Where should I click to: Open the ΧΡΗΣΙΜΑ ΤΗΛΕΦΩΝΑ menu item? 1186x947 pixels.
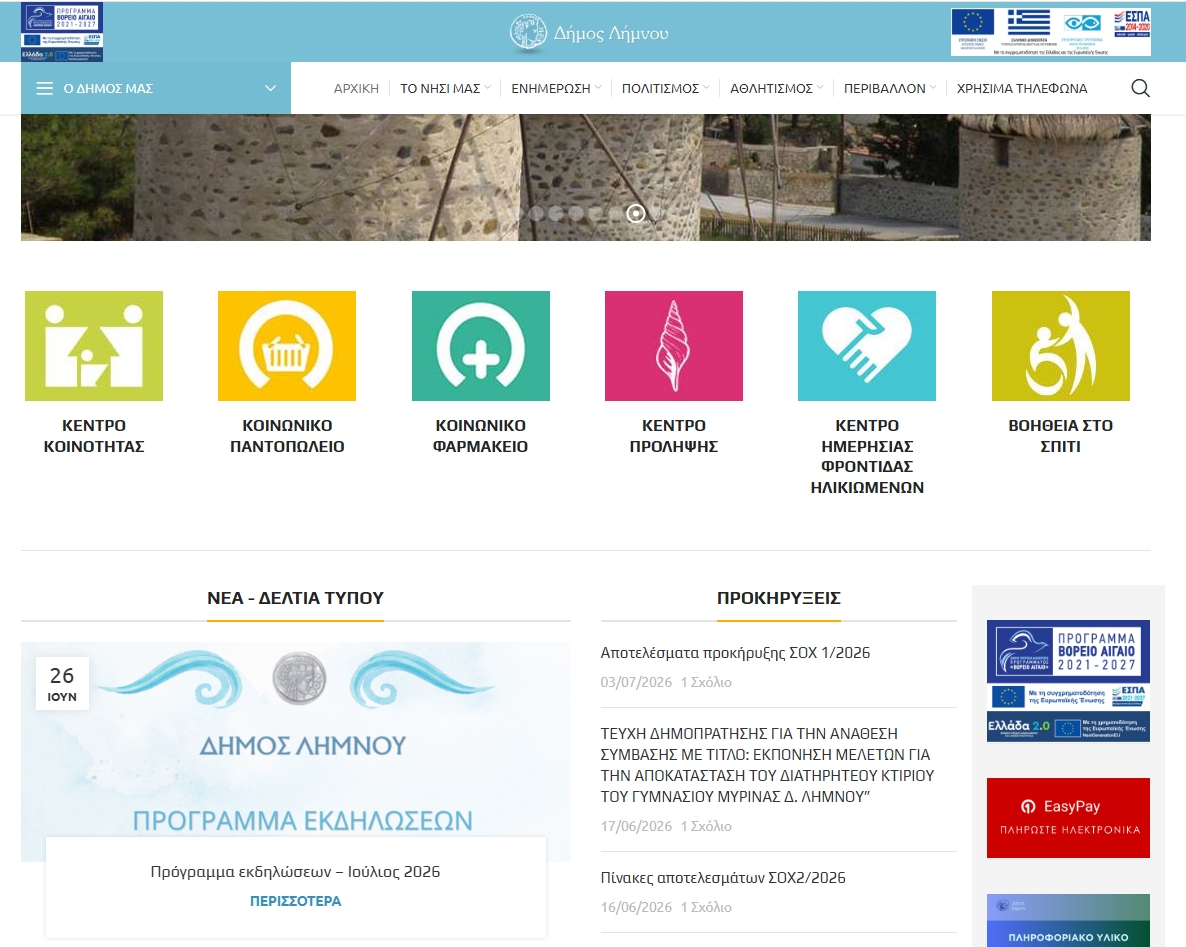[1022, 88]
